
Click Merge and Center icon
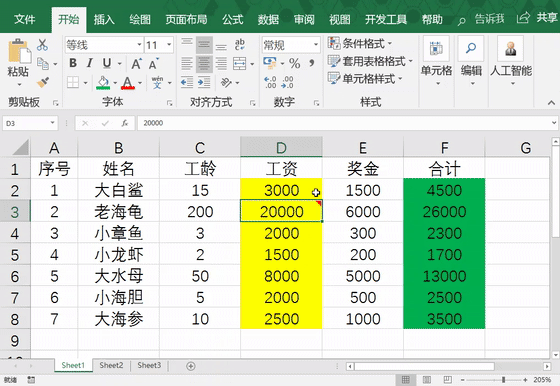point(240,64)
